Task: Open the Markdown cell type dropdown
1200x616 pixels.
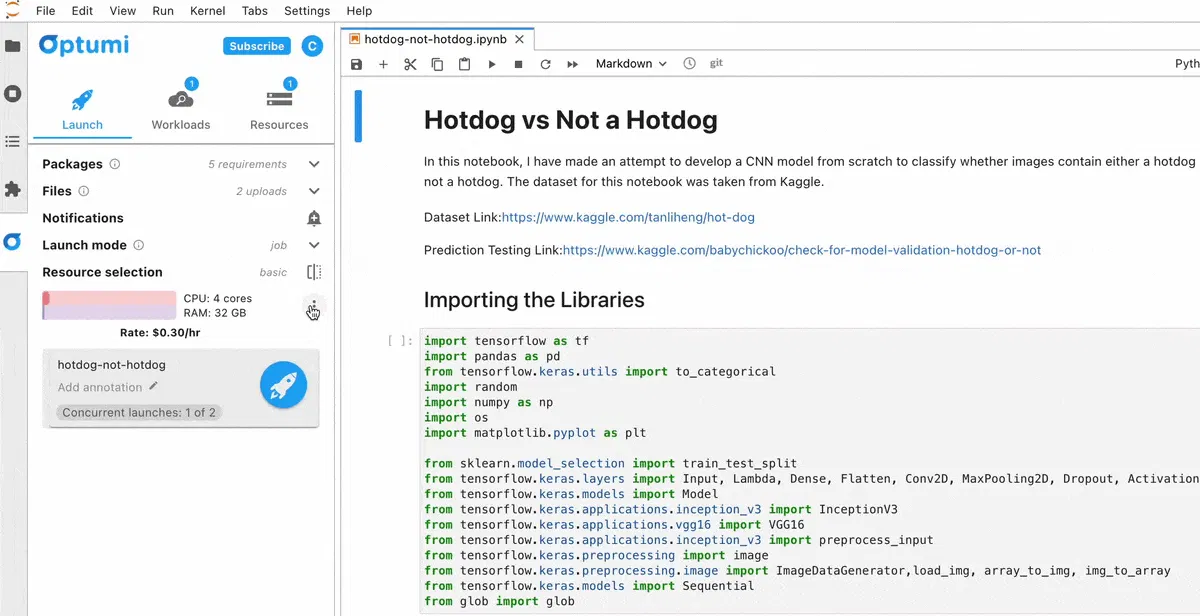Action: point(631,64)
